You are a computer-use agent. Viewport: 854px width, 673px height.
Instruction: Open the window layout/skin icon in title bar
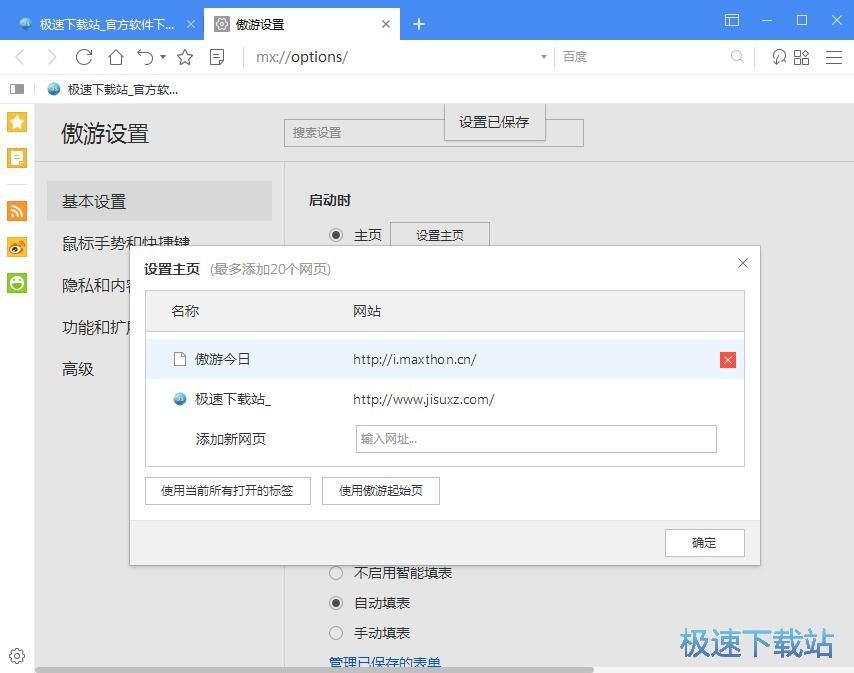[x=731, y=20]
